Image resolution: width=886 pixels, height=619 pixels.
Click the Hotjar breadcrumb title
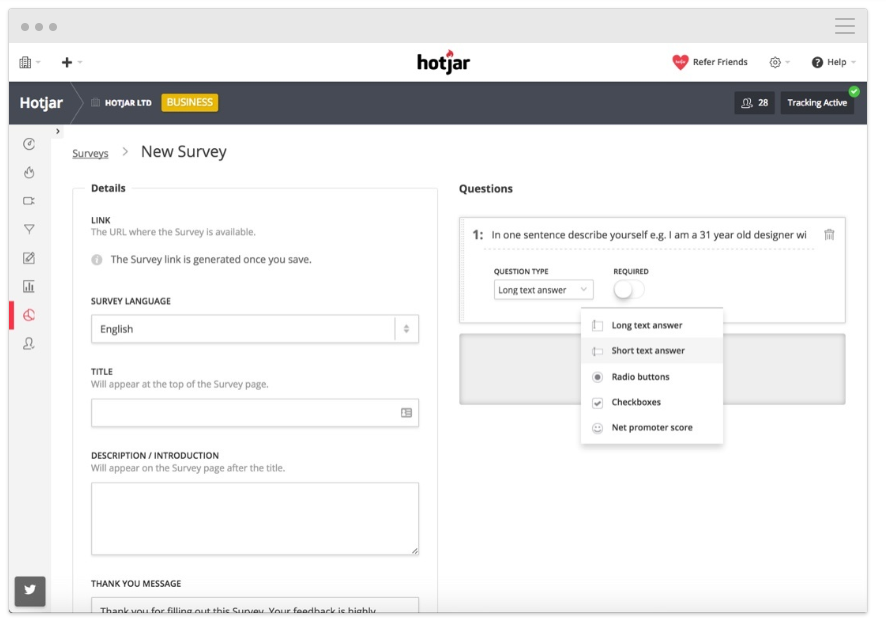coord(41,103)
